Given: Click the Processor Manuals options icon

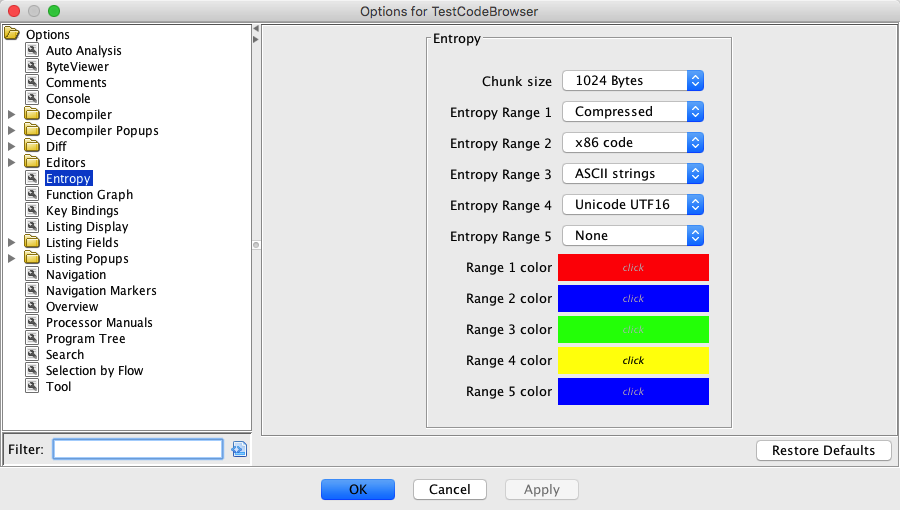Looking at the screenshot, I should tap(32, 323).
